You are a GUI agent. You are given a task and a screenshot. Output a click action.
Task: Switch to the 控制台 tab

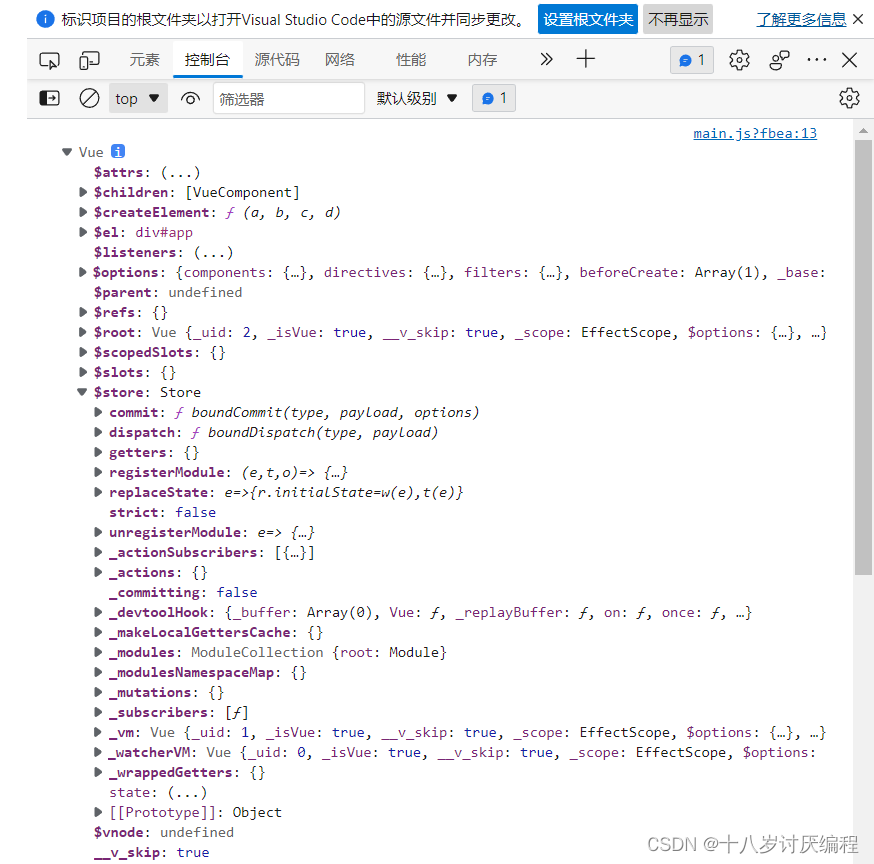coord(207,60)
